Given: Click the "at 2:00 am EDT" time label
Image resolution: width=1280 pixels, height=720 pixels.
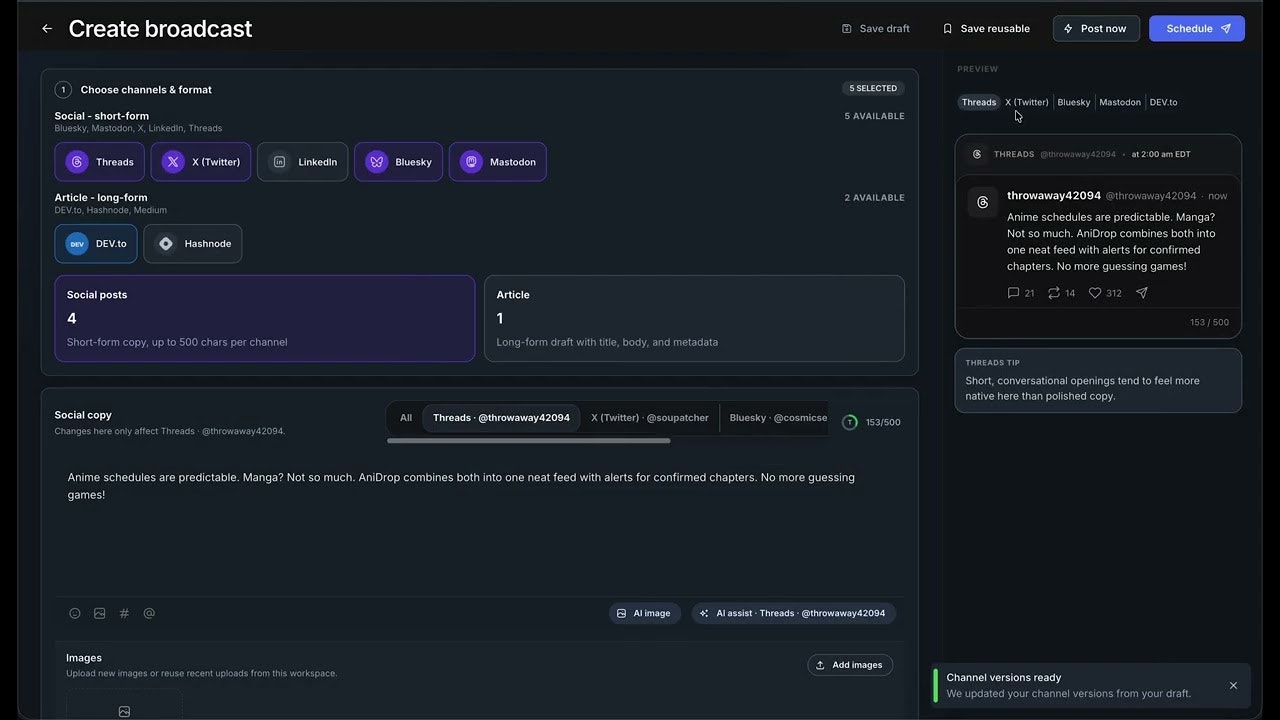Looking at the screenshot, I should coord(1160,154).
